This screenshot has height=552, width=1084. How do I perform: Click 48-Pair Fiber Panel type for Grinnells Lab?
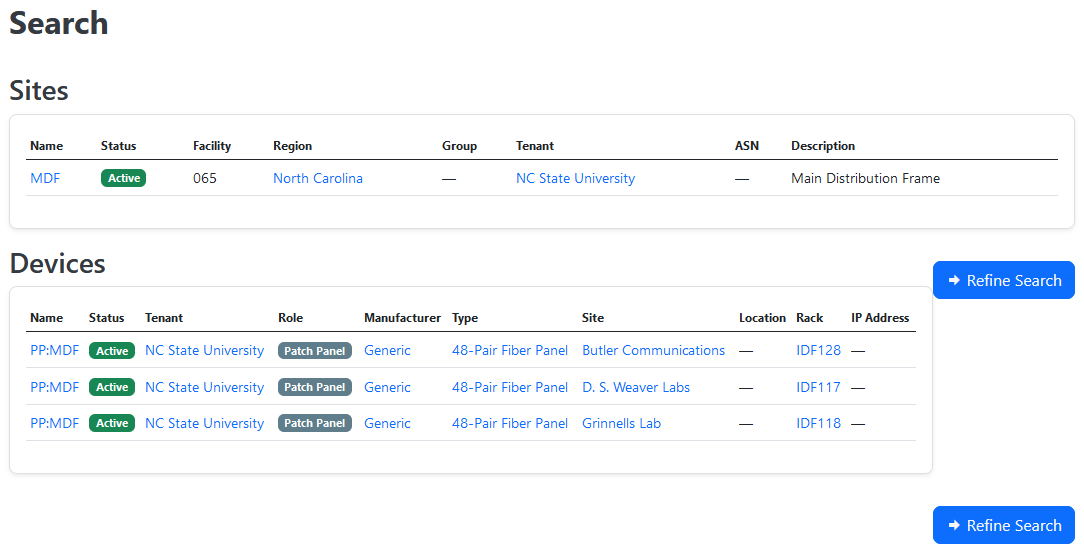click(x=509, y=423)
